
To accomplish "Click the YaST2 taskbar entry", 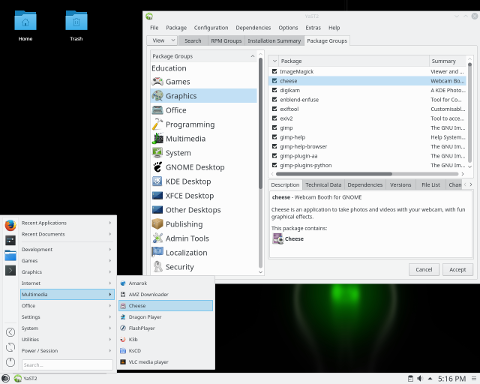I will [26, 378].
